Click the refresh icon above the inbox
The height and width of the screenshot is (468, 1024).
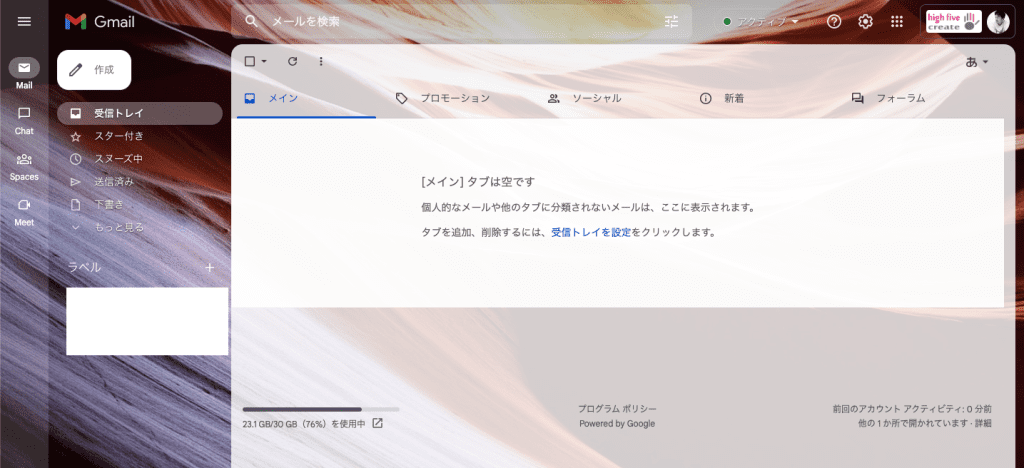click(x=292, y=61)
